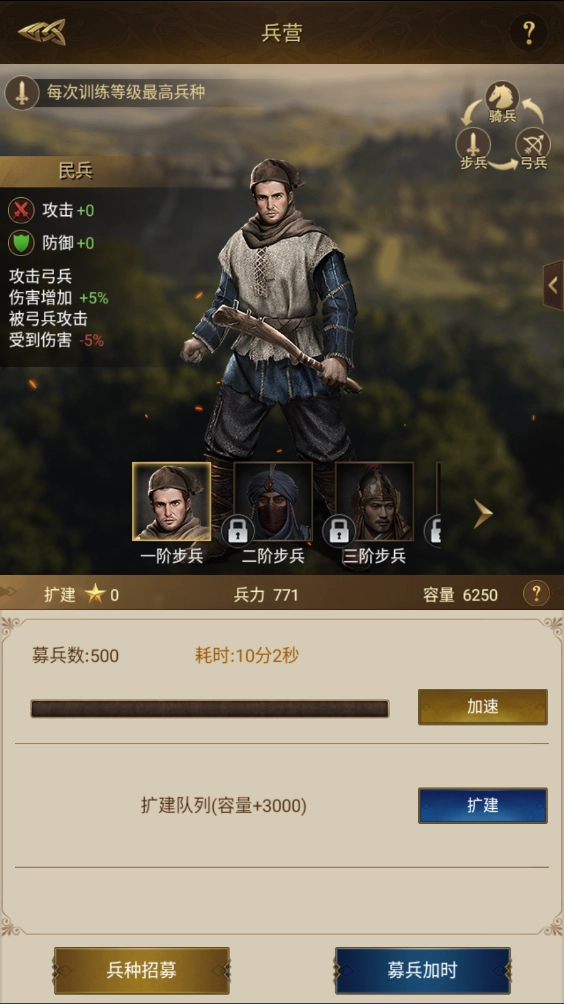
Task: Click the 加速 speed-up button
Action: tap(483, 707)
